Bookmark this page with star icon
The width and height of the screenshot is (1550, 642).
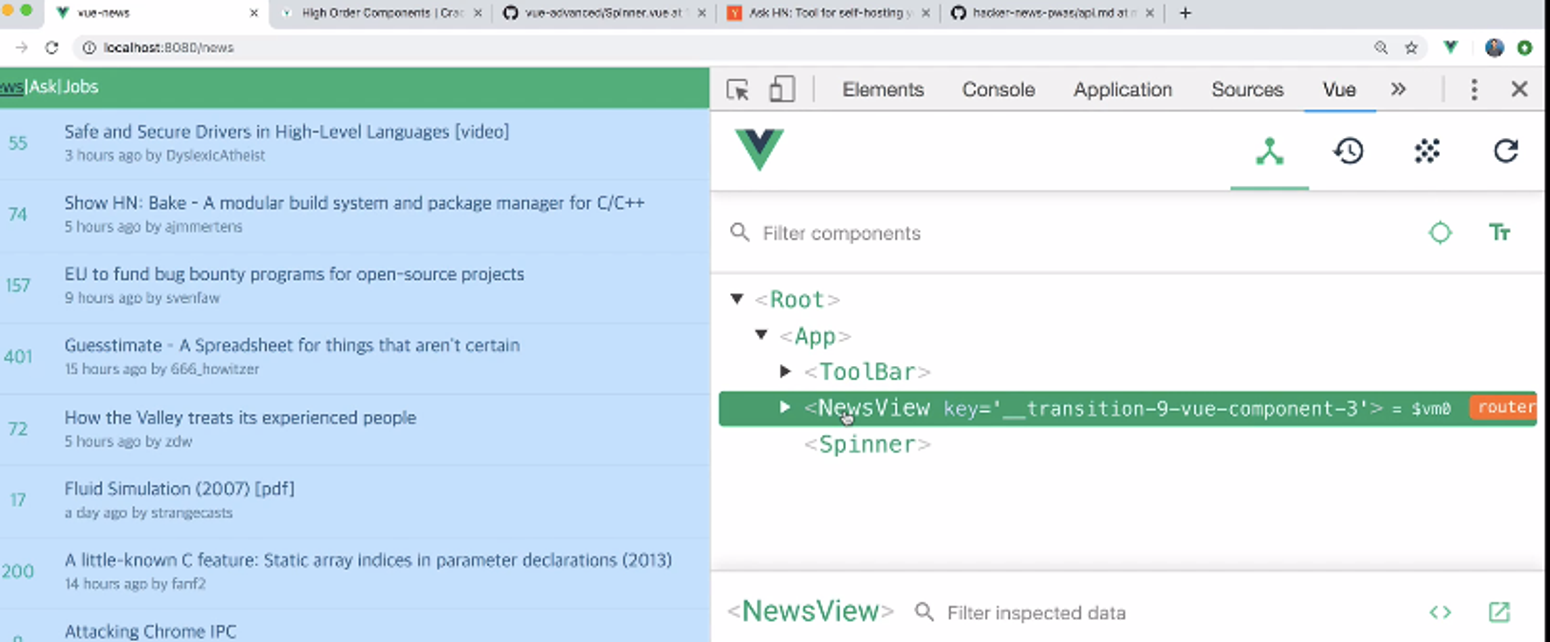pos(1412,47)
